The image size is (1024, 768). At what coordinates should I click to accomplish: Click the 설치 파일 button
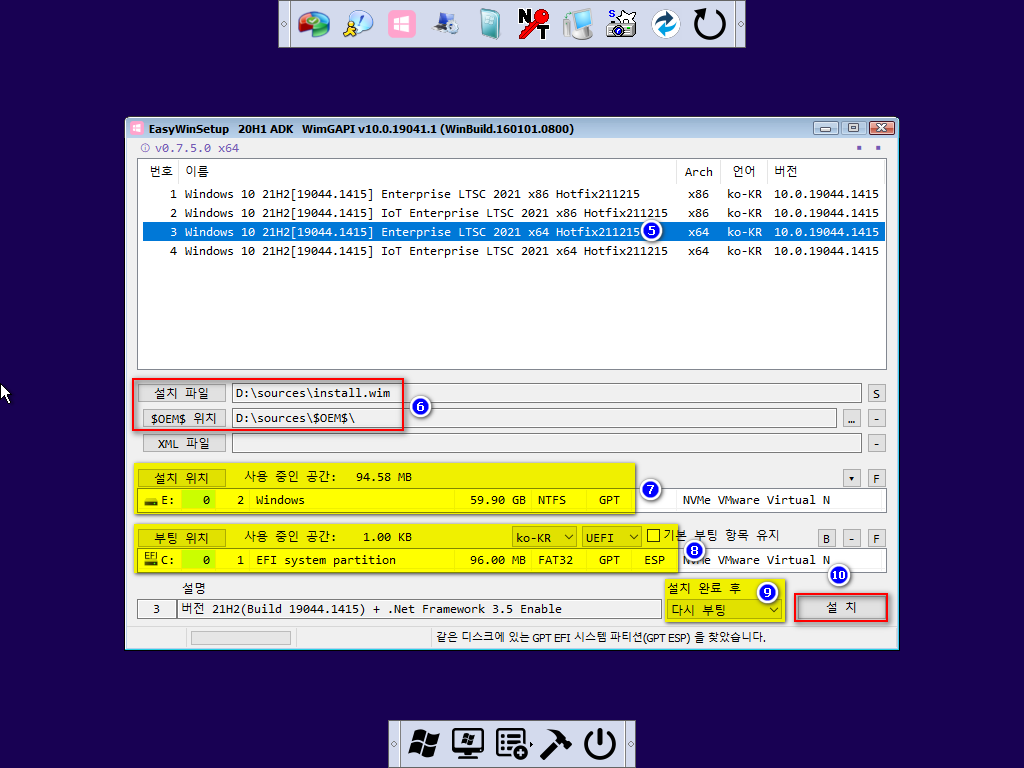pyautogui.click(x=182, y=393)
